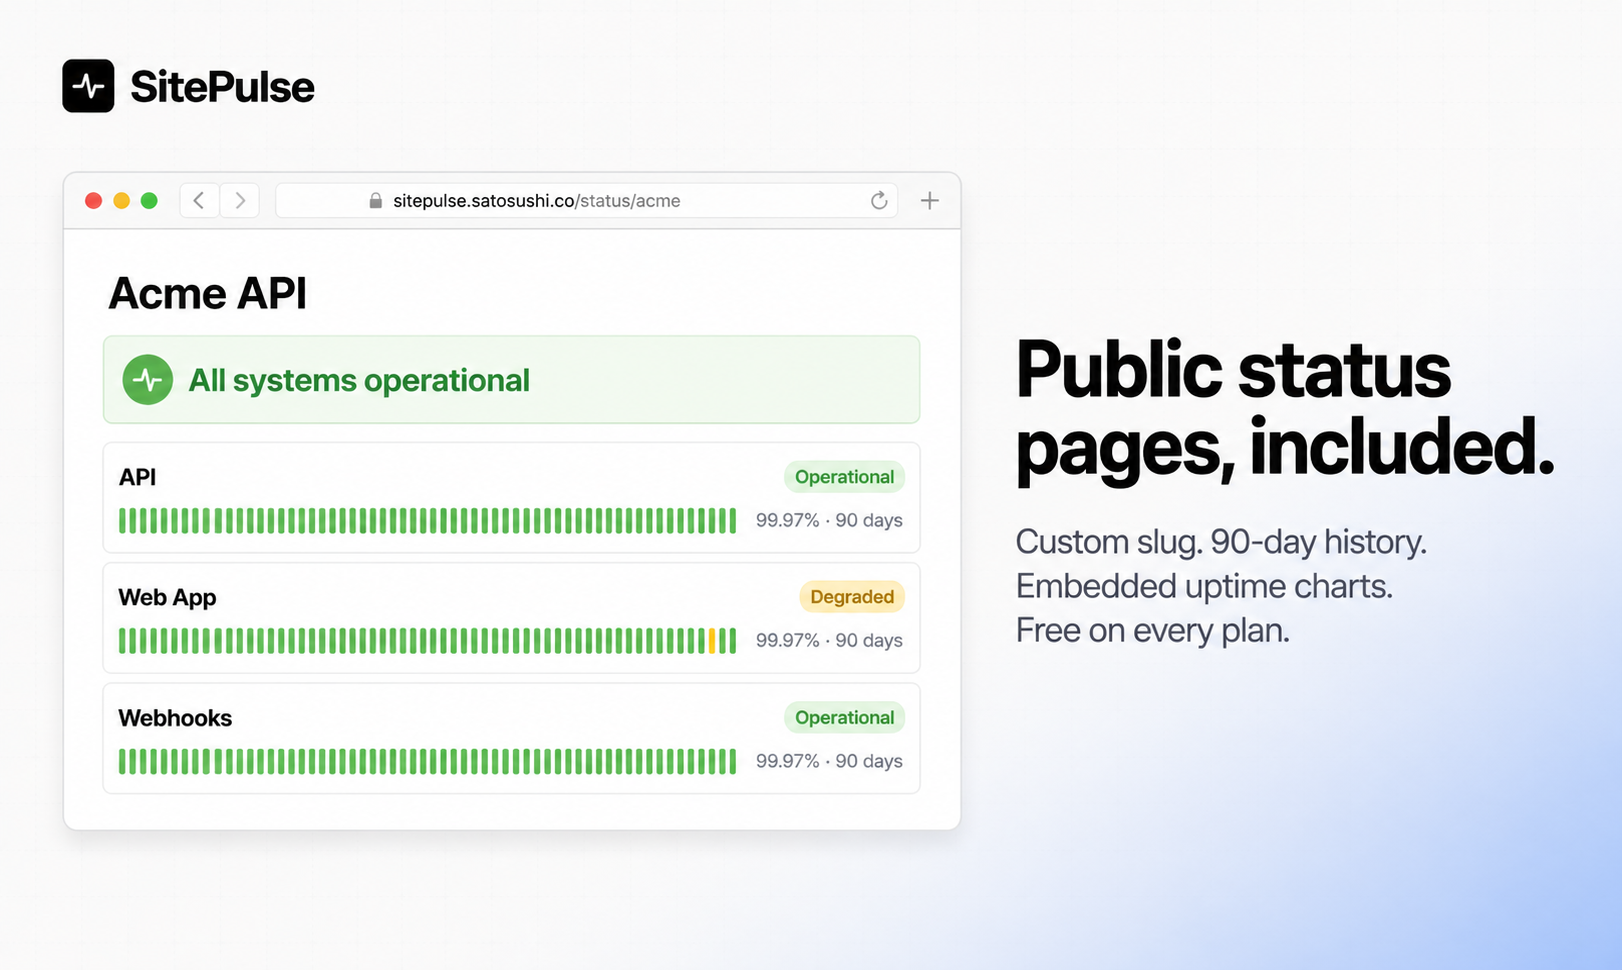Click the "Embedded uptime charts." line
This screenshot has width=1622, height=970.
pyautogui.click(x=1204, y=586)
